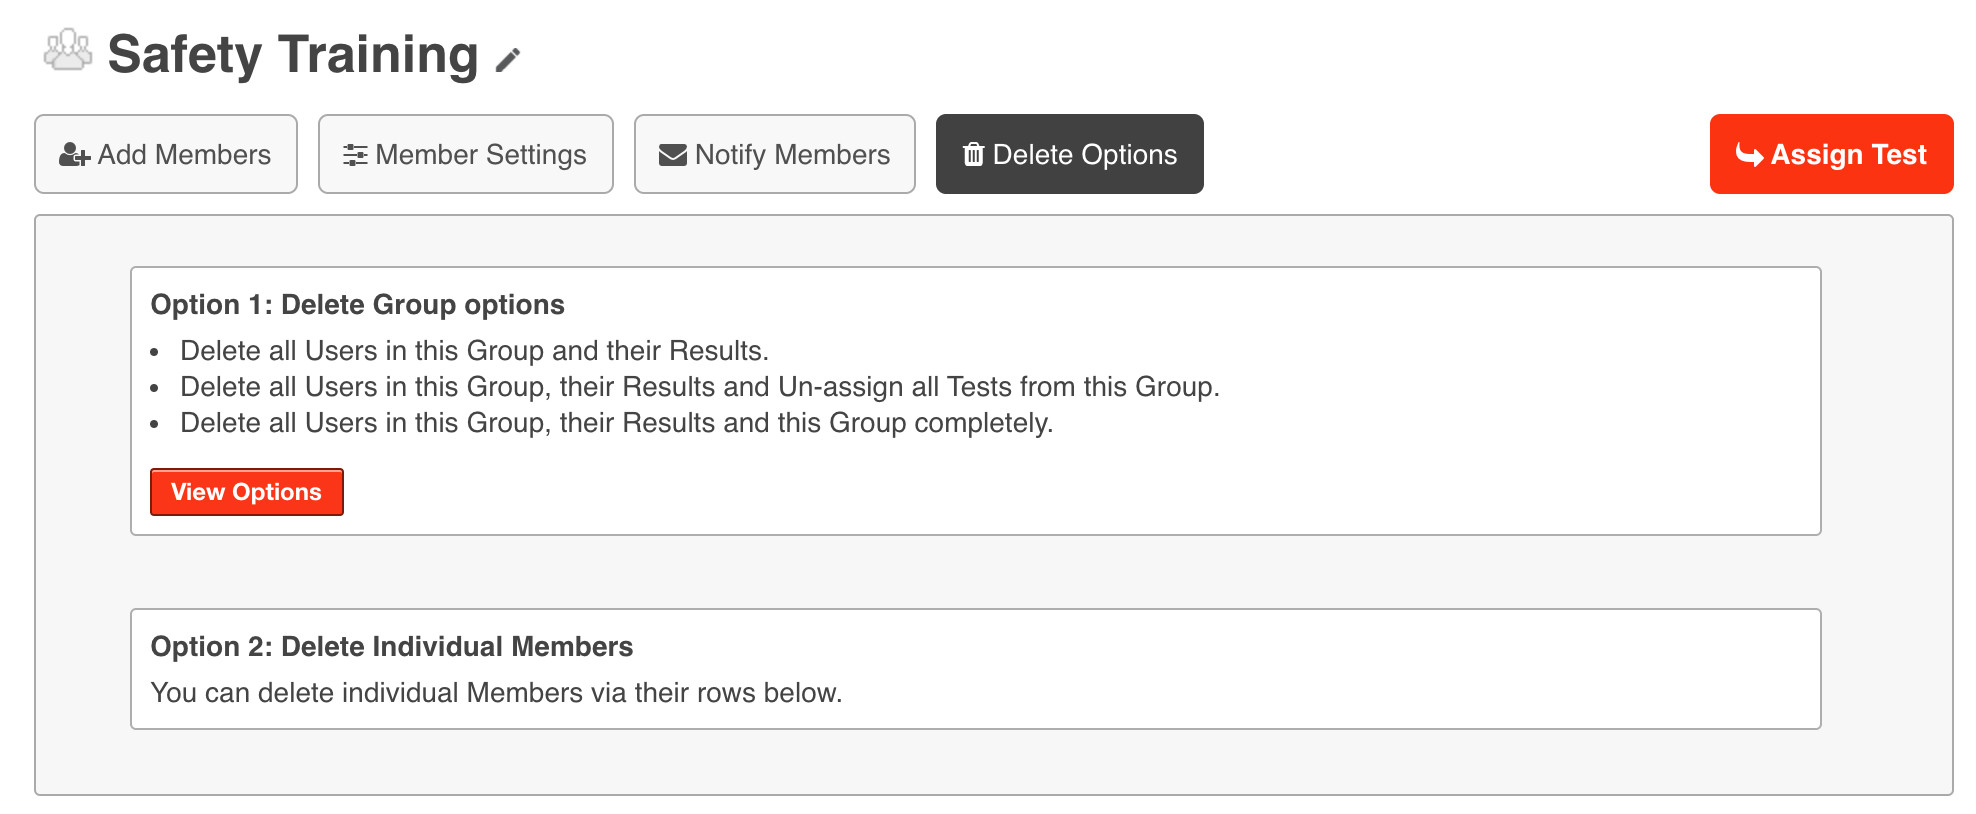Click the sliders icon on Member Settings
Screen dimensions: 1976x814
(x=355, y=155)
